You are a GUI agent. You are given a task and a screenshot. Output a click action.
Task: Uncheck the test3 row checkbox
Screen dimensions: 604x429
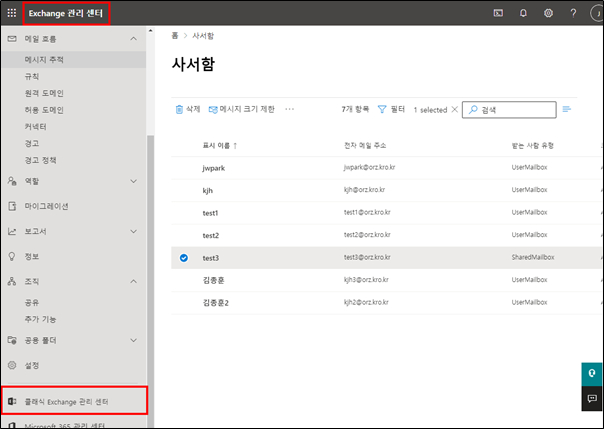pos(184,258)
